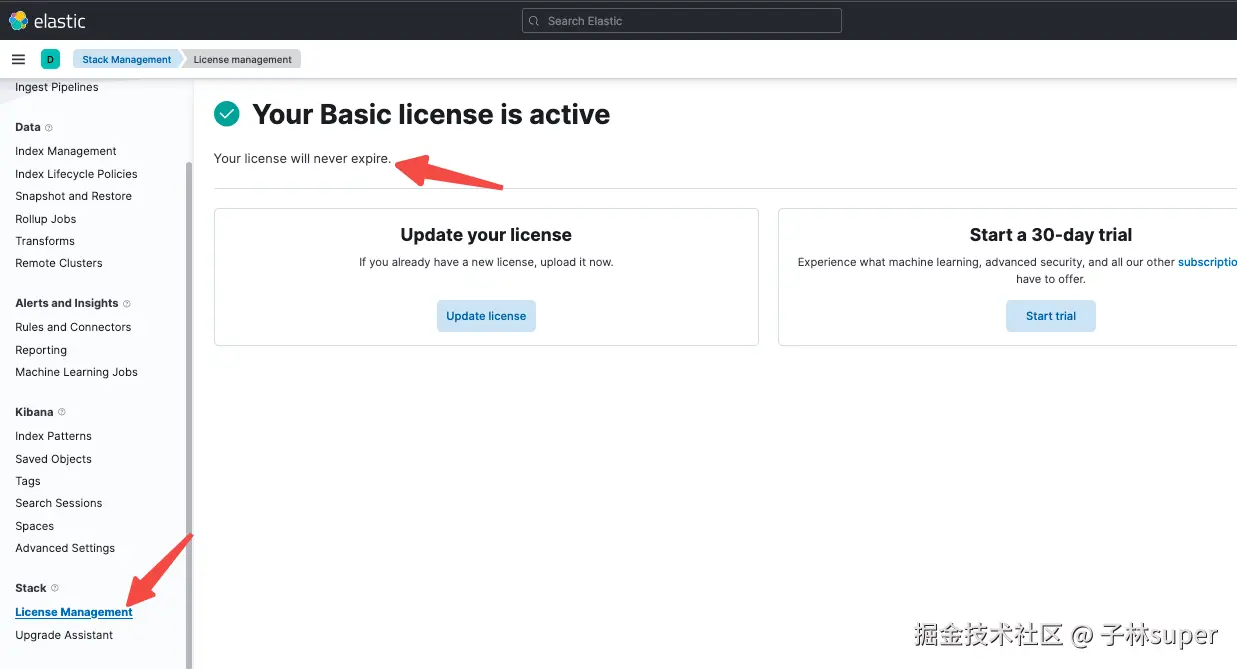
Task: Follow the subscription link in the trial card
Action: point(1207,262)
